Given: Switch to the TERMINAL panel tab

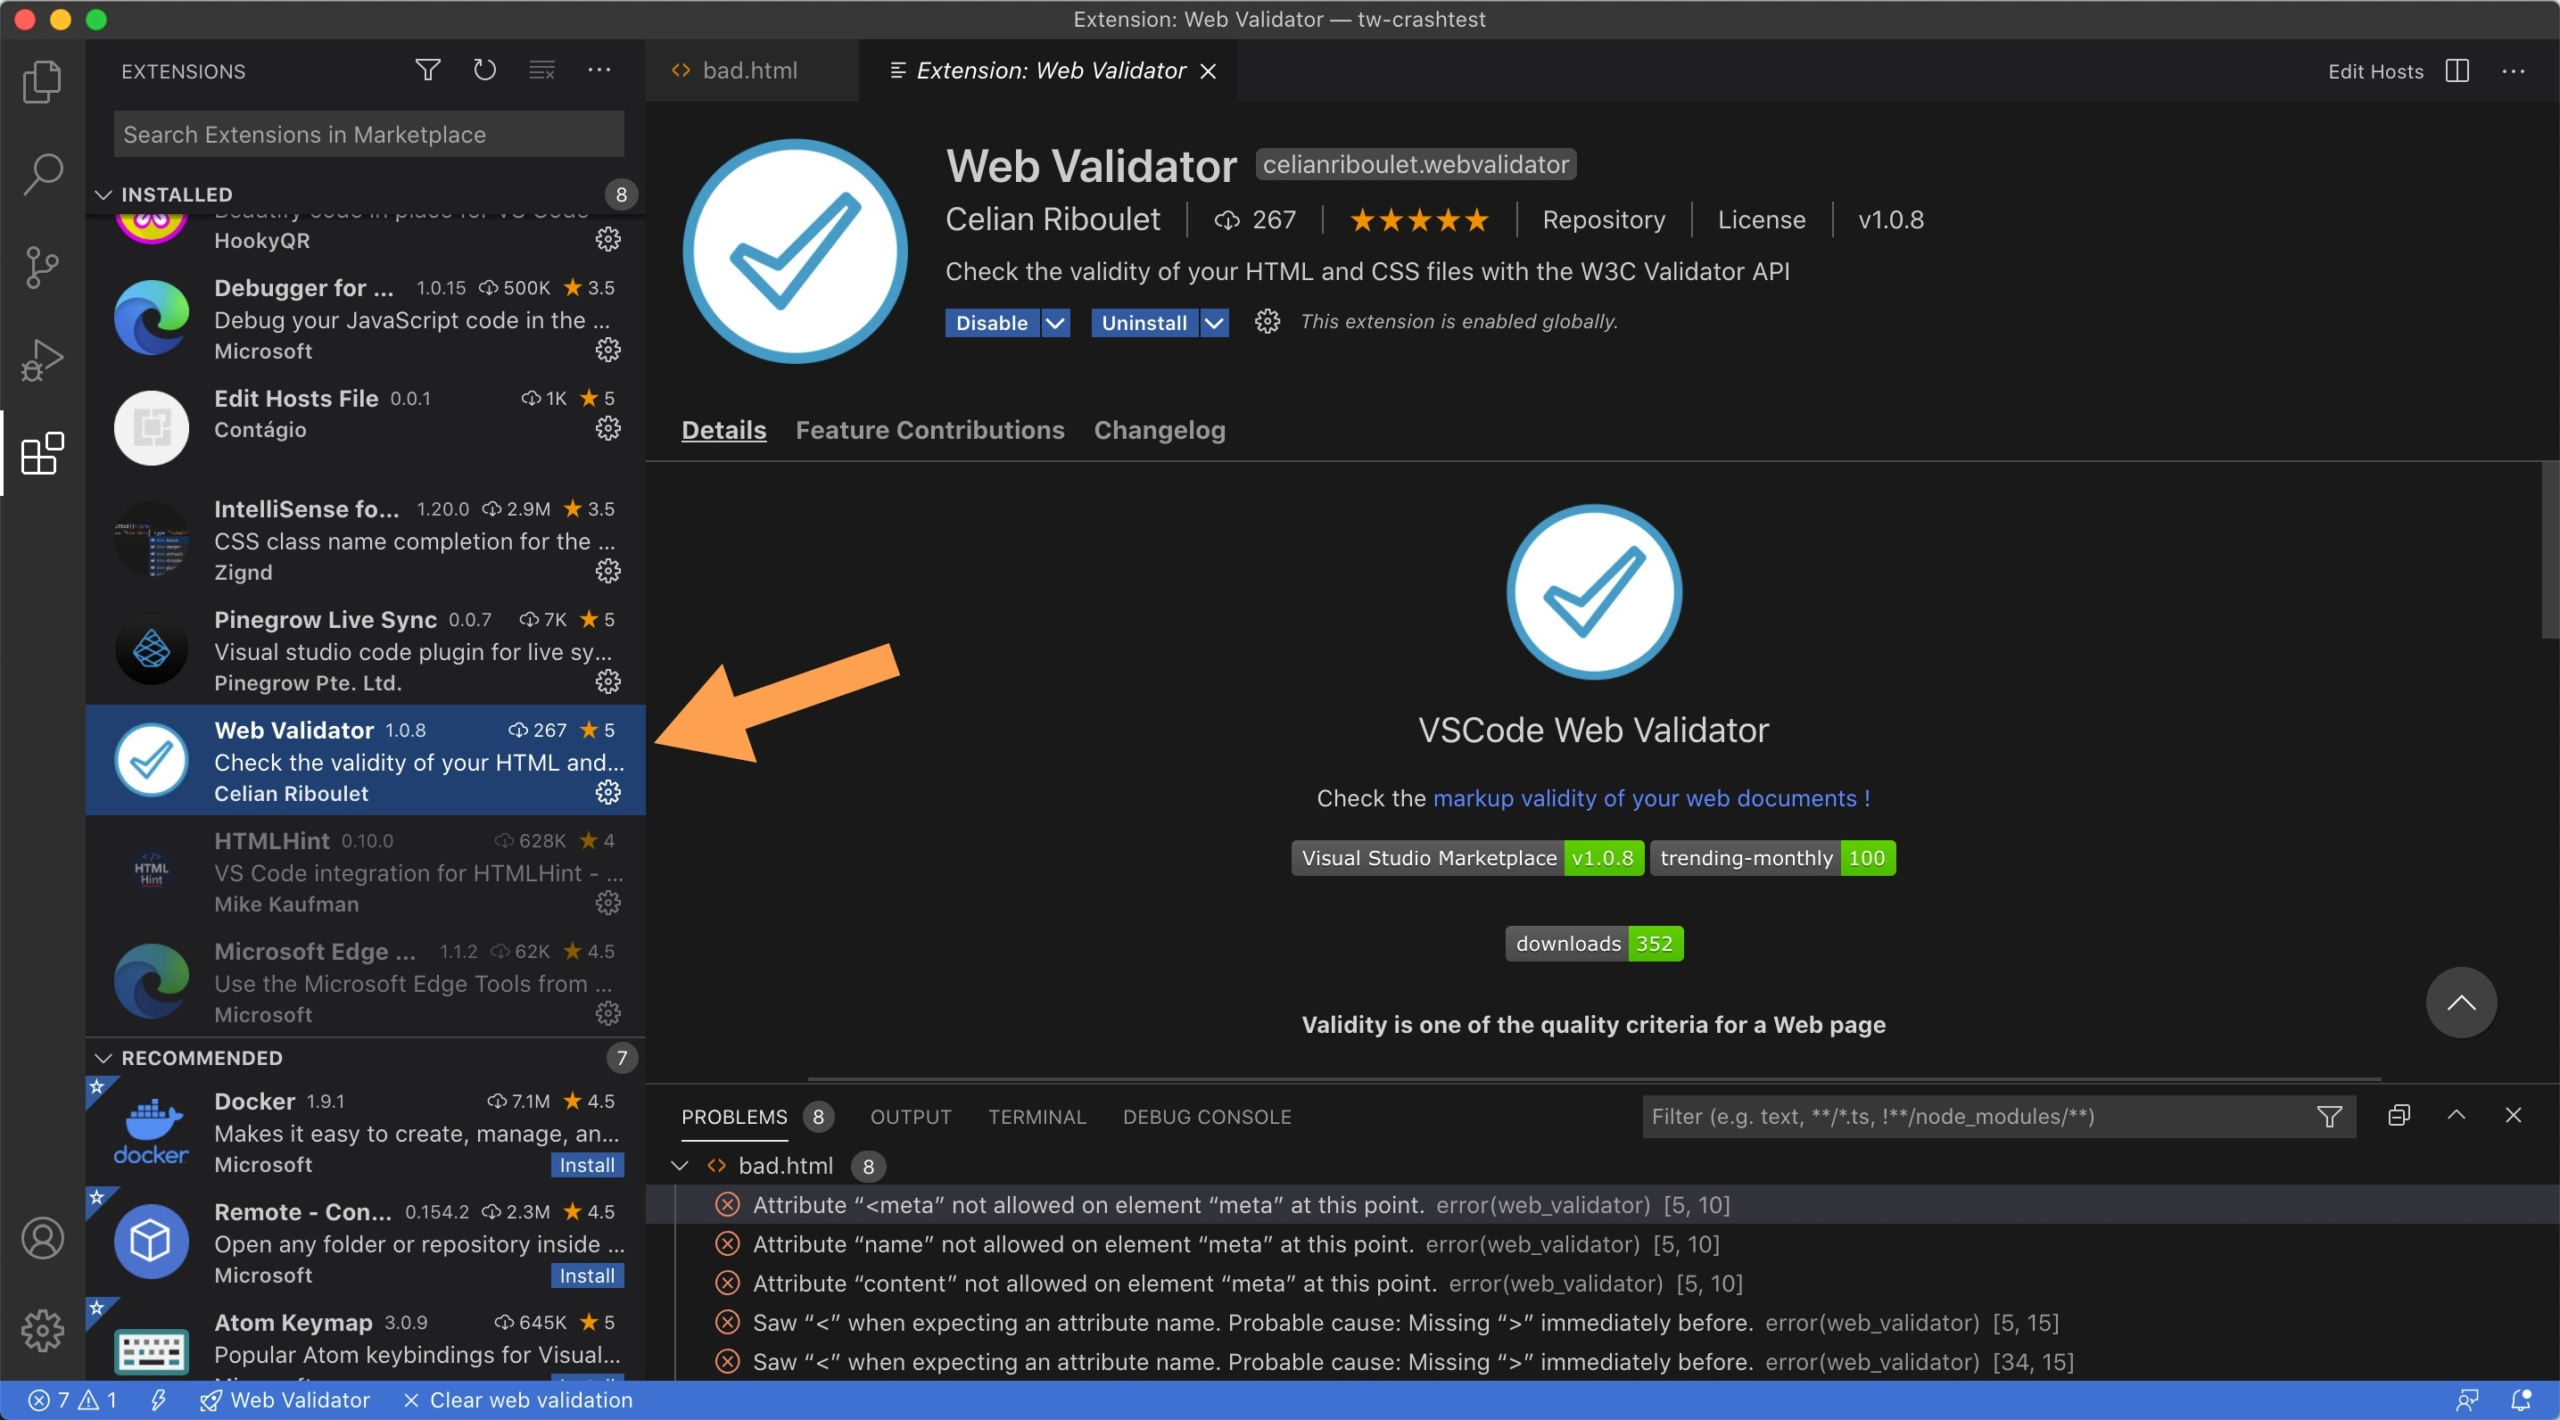Looking at the screenshot, I should click(x=1037, y=1117).
